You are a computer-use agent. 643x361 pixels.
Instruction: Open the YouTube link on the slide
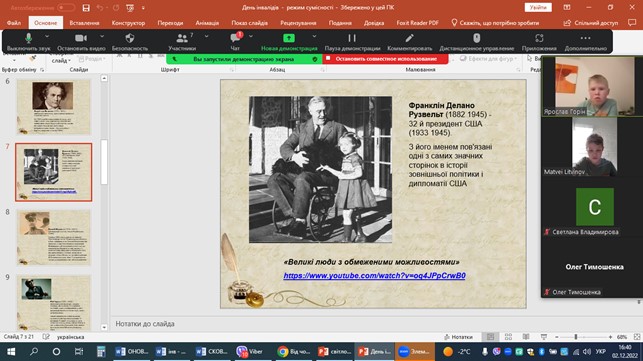(x=374, y=276)
